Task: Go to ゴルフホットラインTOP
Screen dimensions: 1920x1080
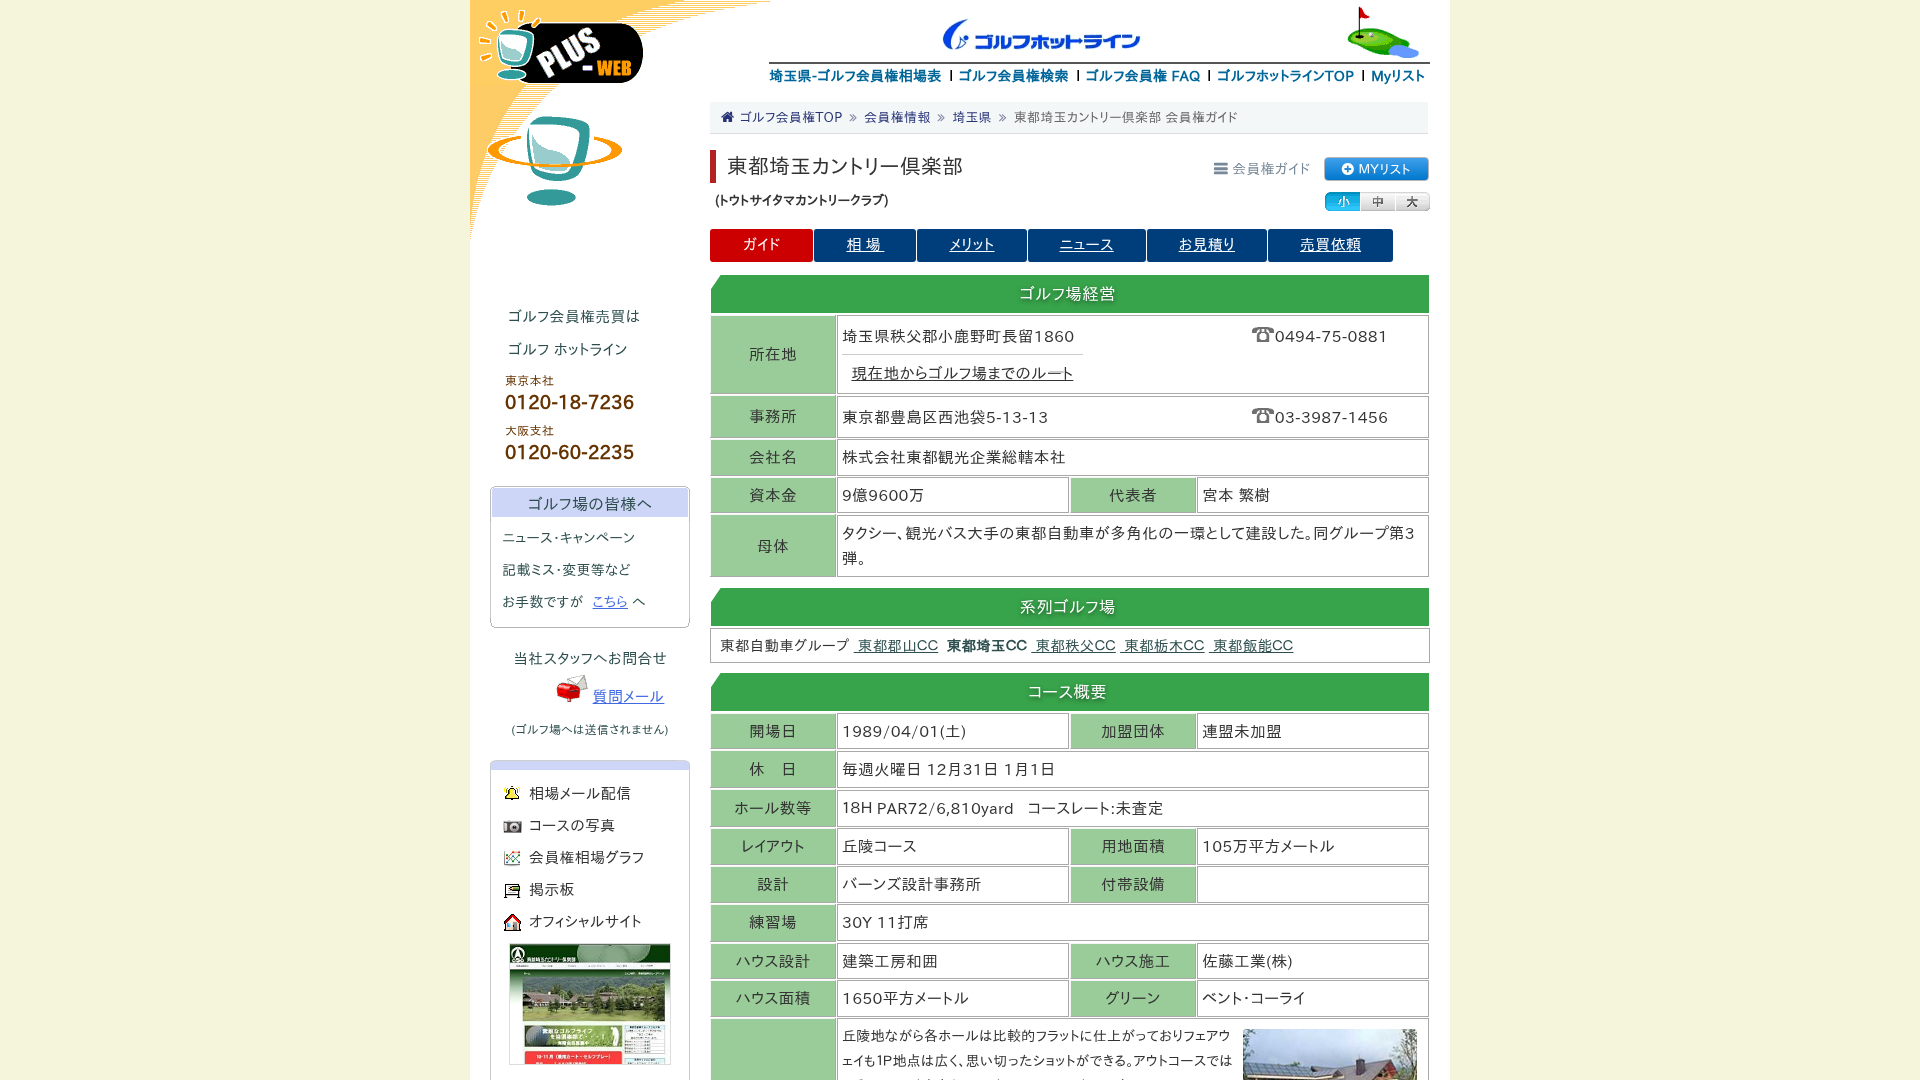Action: pos(1285,76)
